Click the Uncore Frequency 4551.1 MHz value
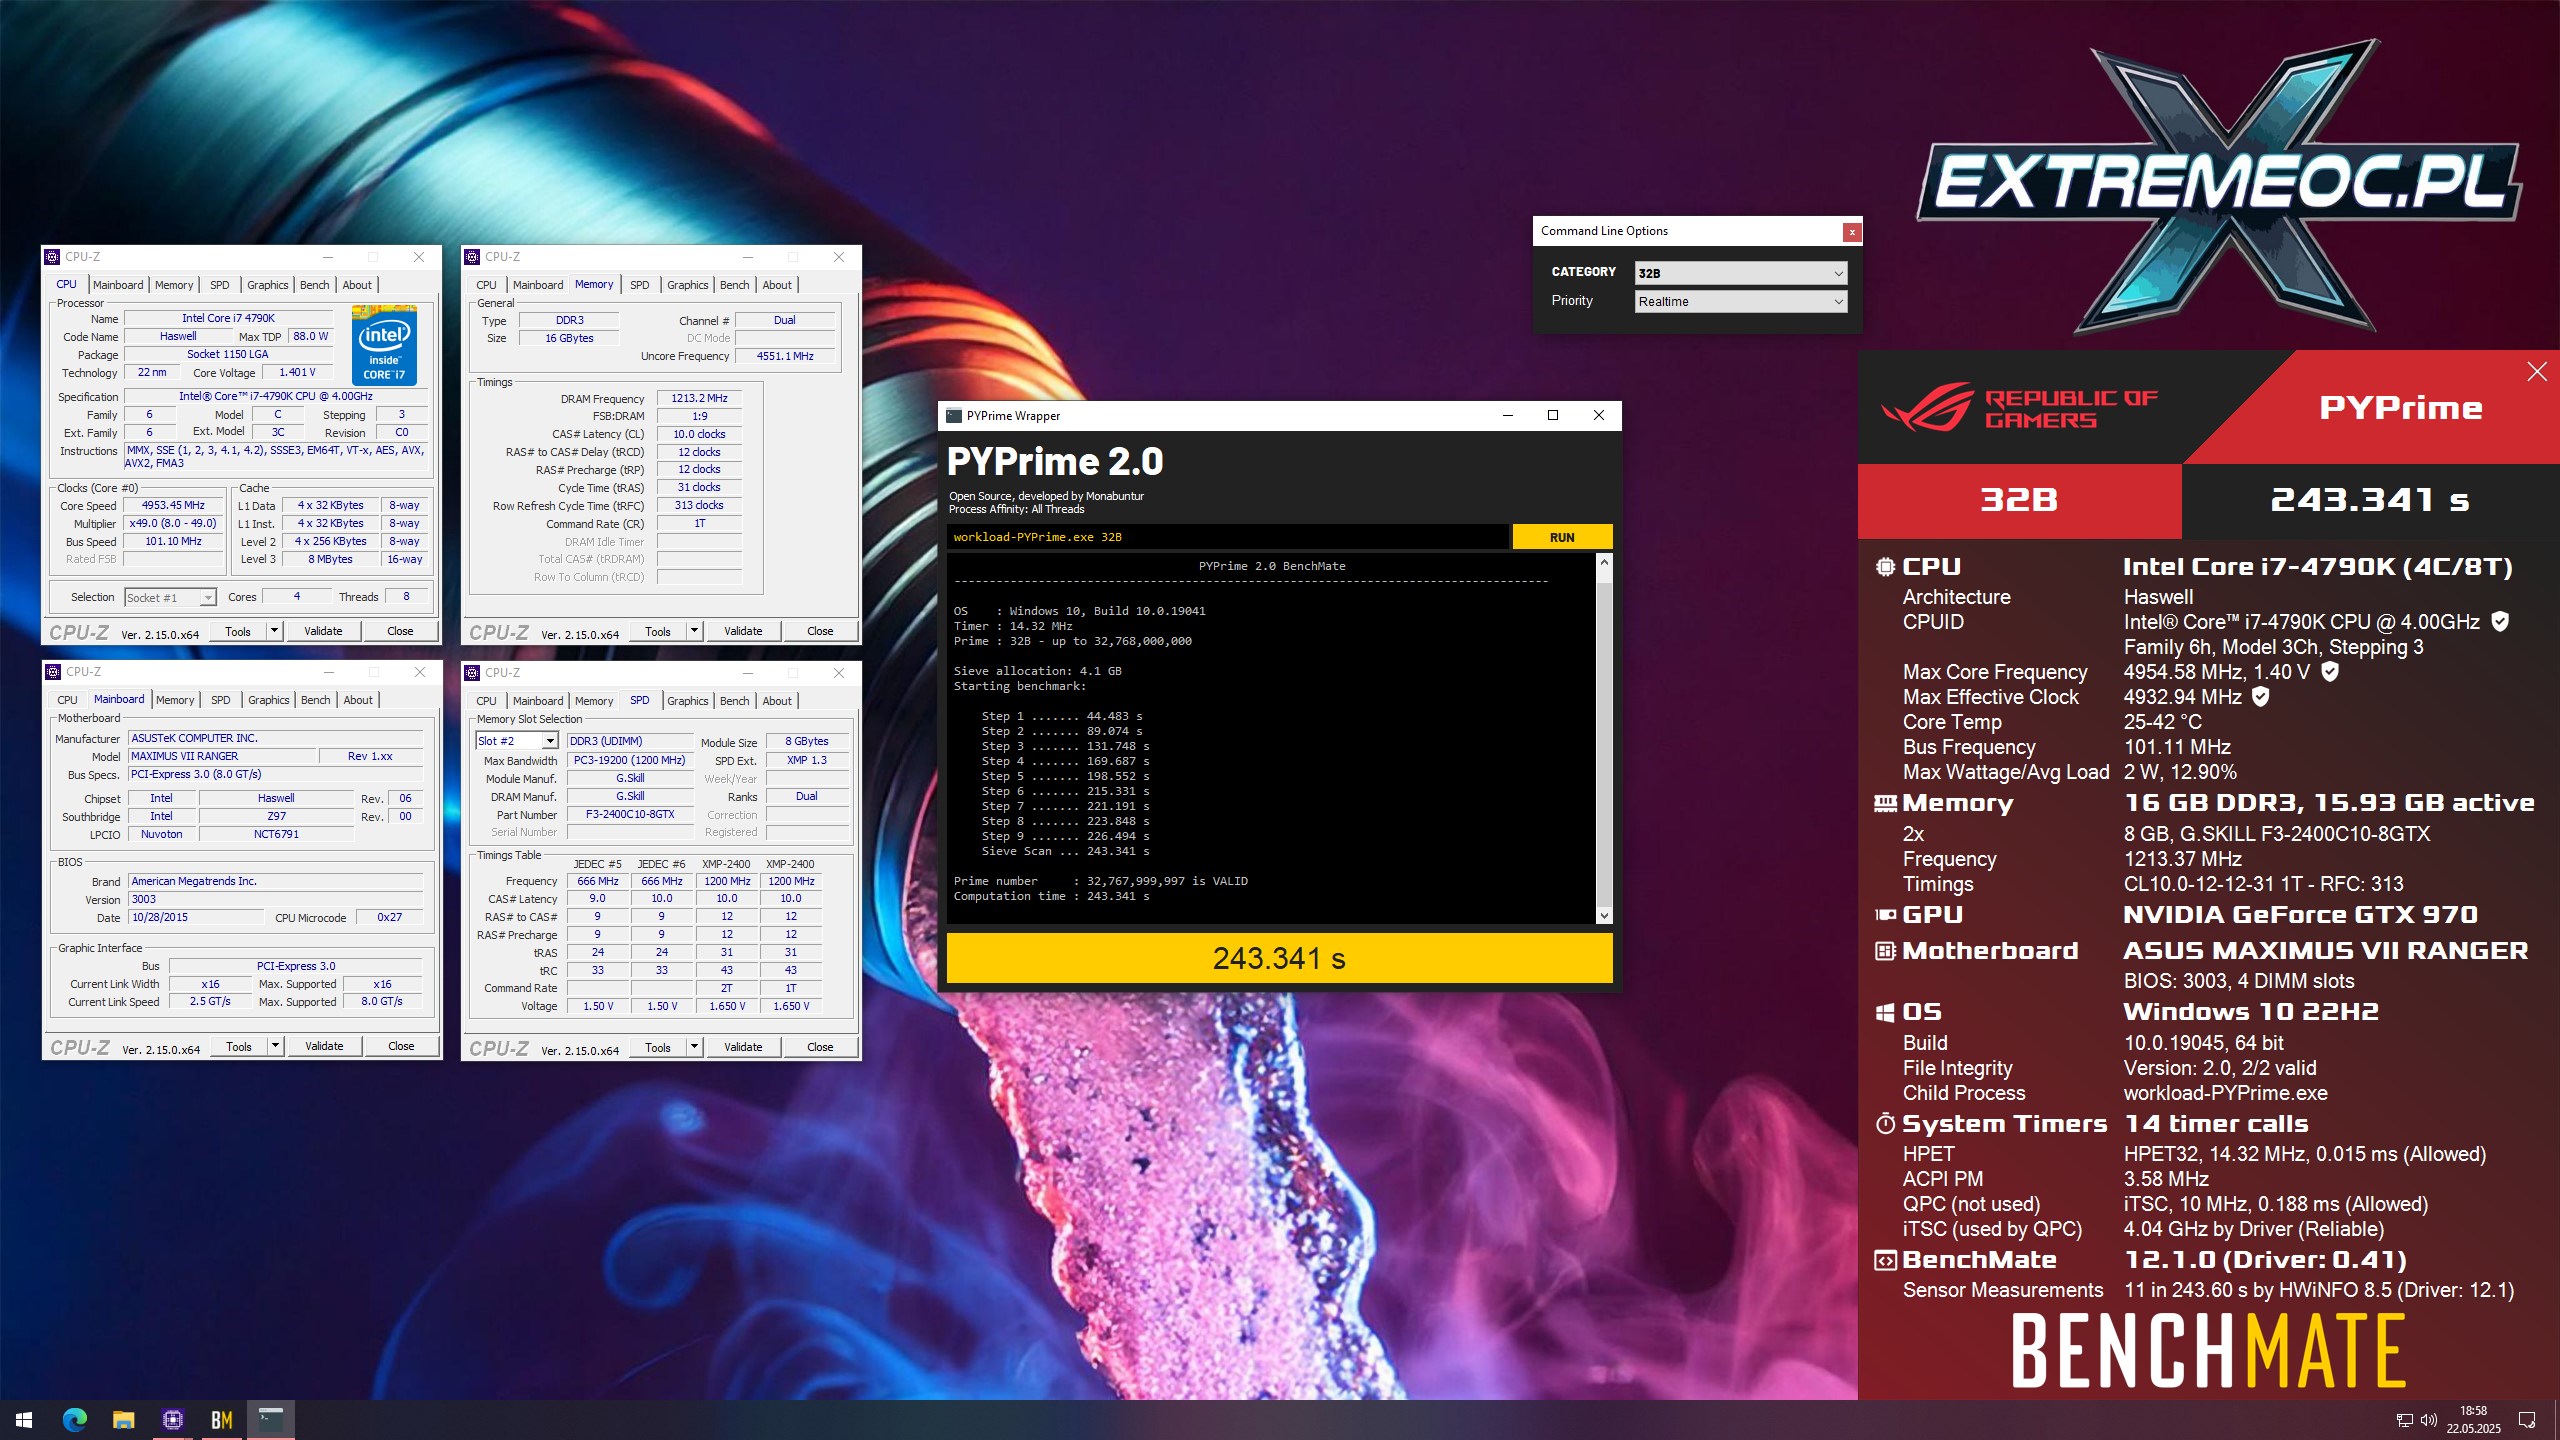Screen dimensions: 2560x1440 pos(785,356)
